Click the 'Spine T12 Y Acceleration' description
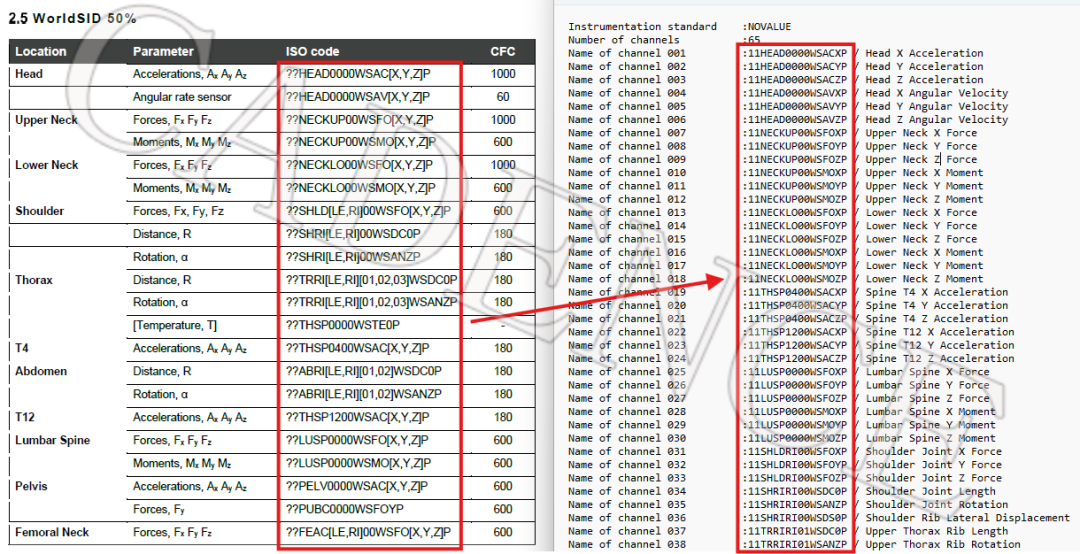The image size is (1080, 554). click(x=939, y=345)
